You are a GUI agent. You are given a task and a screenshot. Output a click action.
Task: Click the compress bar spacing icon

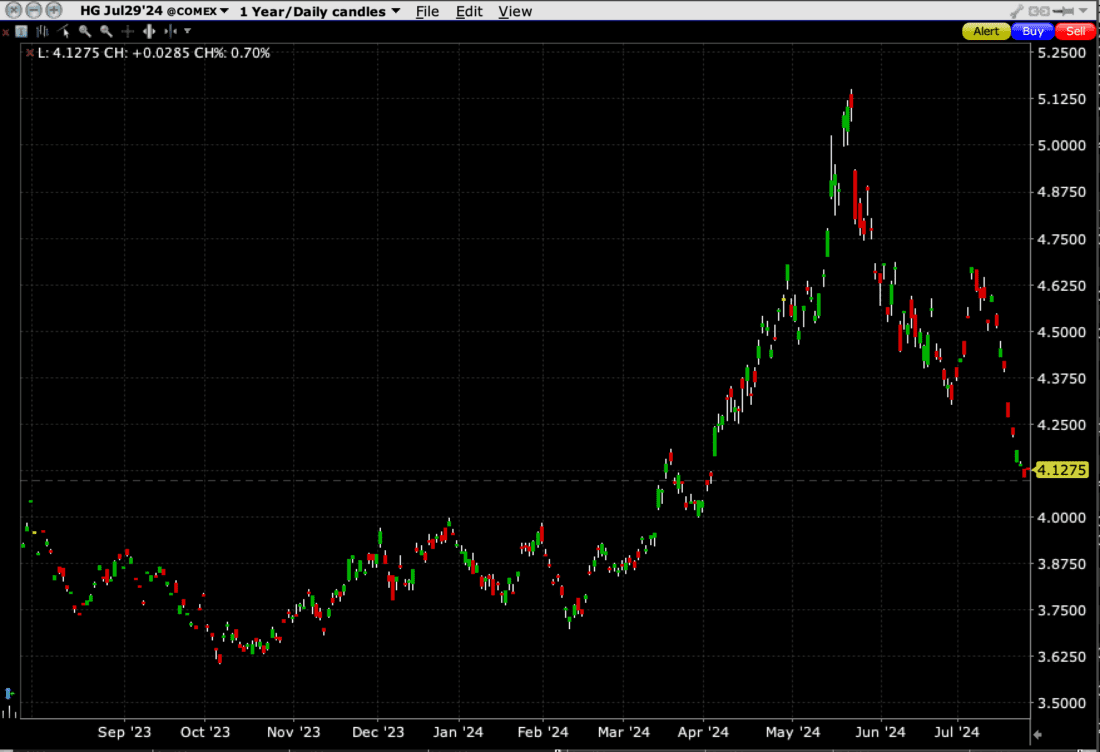[x=170, y=31]
